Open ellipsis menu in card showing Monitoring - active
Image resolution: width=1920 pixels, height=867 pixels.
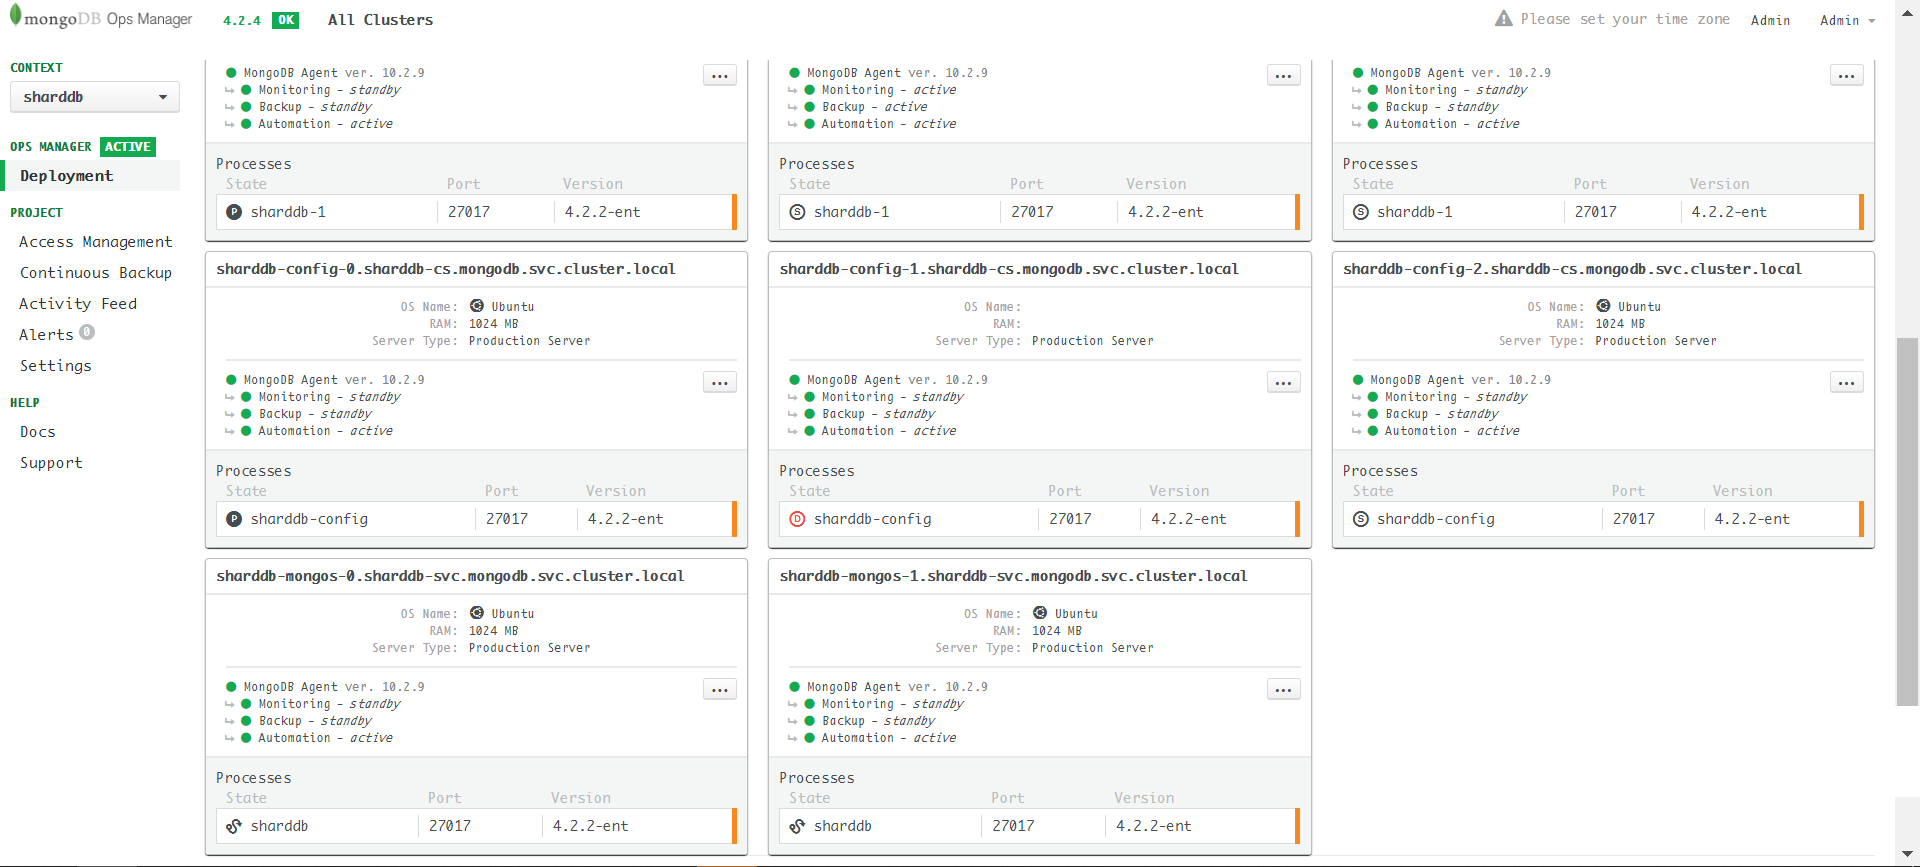[x=1283, y=76]
